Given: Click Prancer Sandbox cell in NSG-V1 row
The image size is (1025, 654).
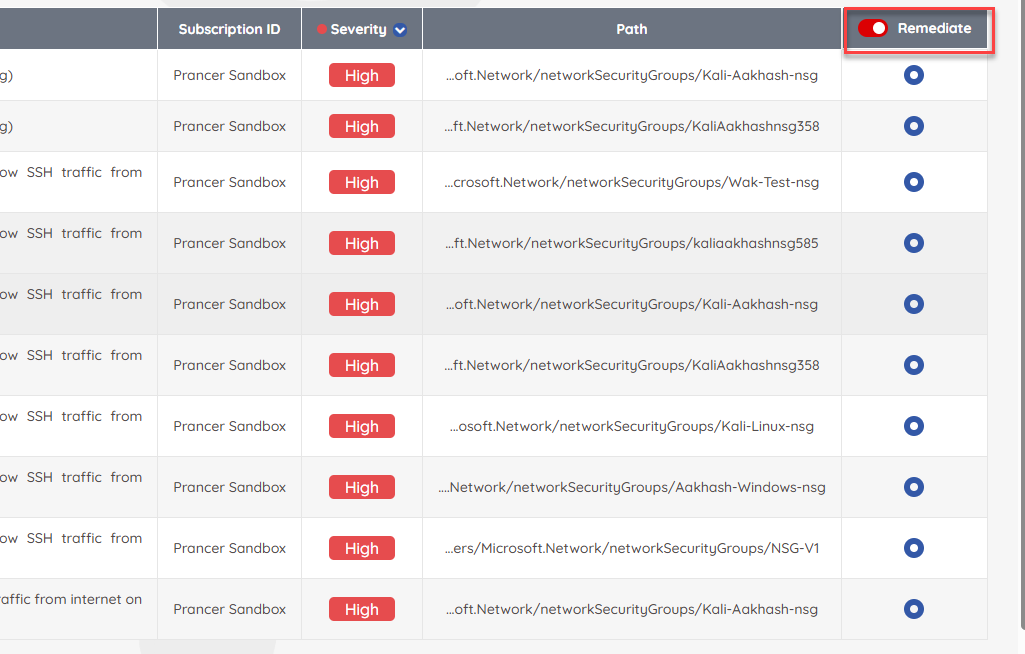Looking at the screenshot, I should [229, 548].
